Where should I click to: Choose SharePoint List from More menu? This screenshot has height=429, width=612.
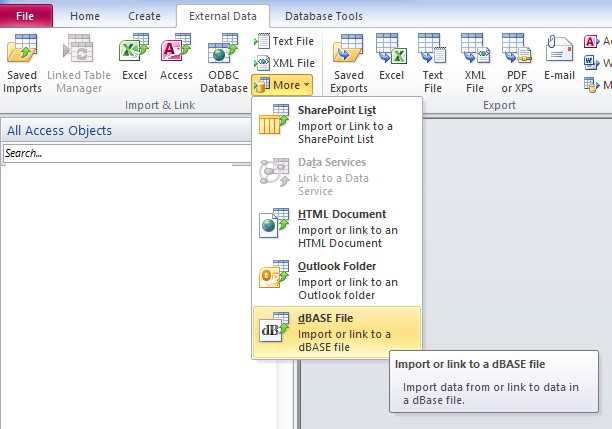pyautogui.click(x=337, y=124)
